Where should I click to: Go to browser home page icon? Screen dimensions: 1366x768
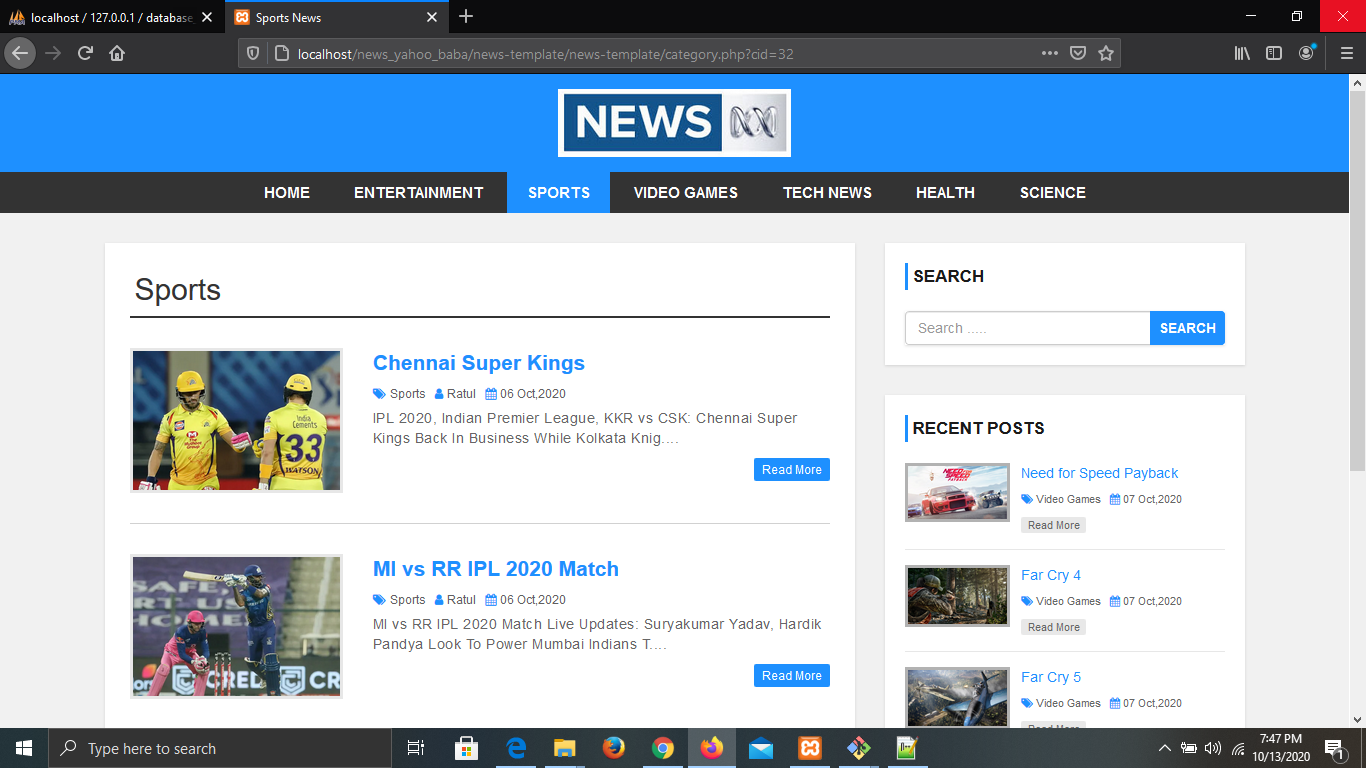[x=117, y=53]
